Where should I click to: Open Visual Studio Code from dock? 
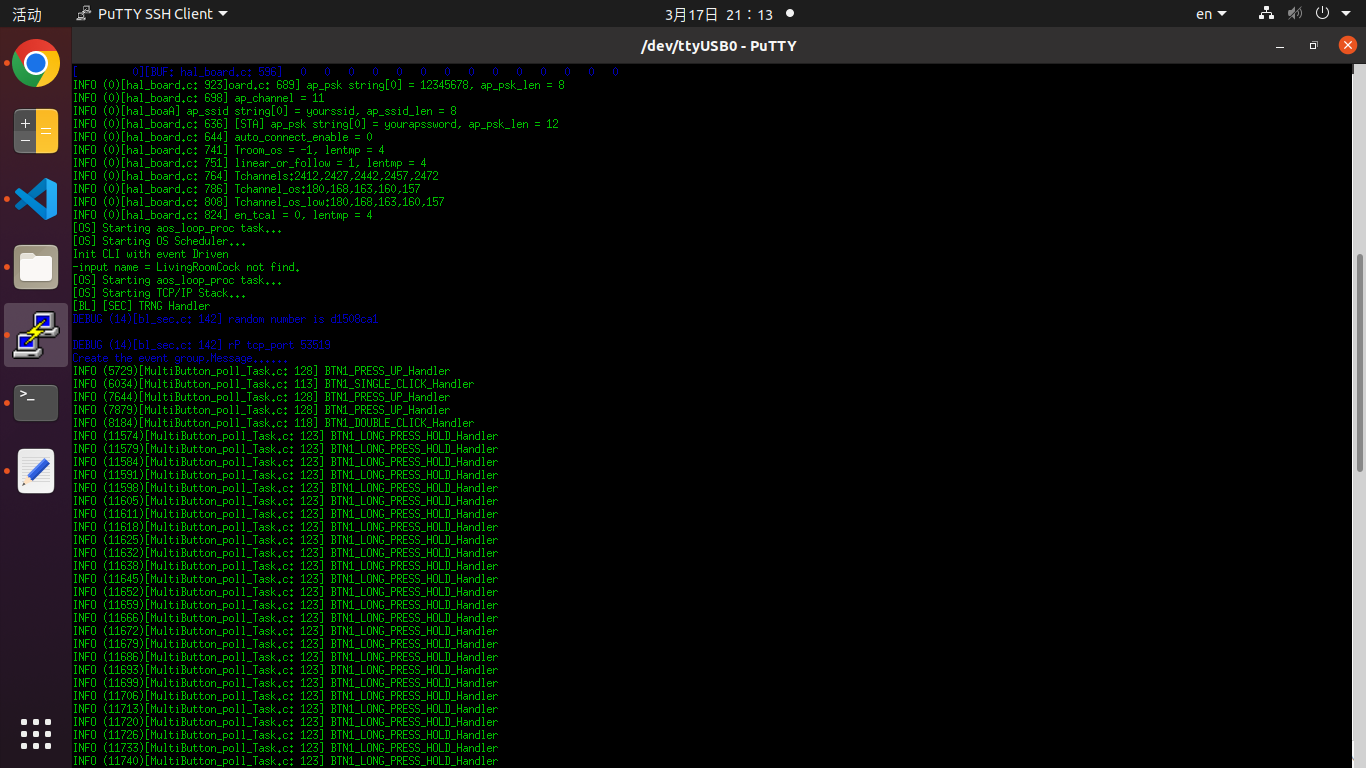36,199
